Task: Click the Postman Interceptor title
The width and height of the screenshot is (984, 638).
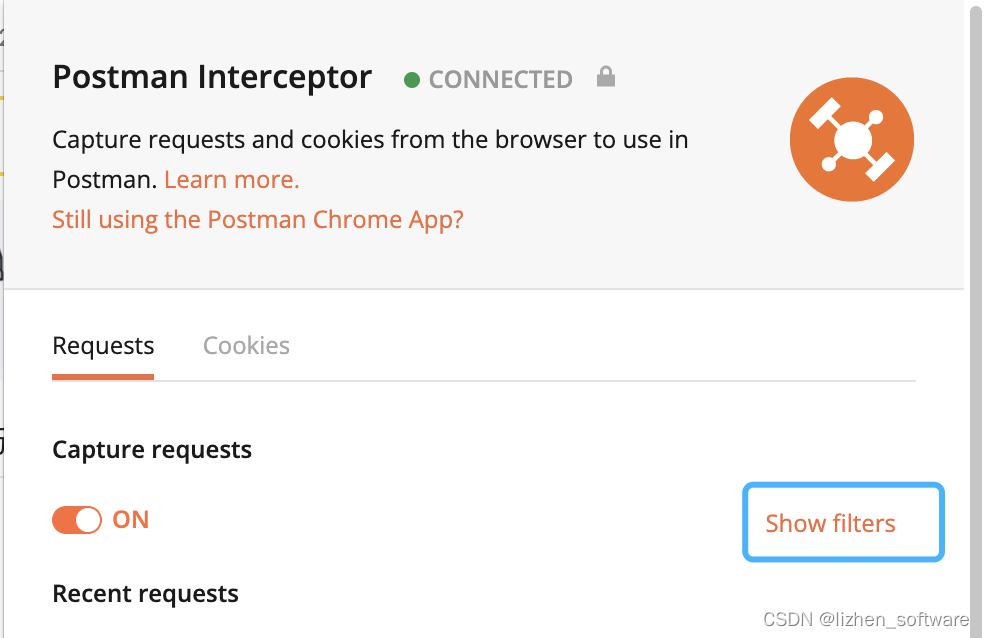Action: coord(212,77)
